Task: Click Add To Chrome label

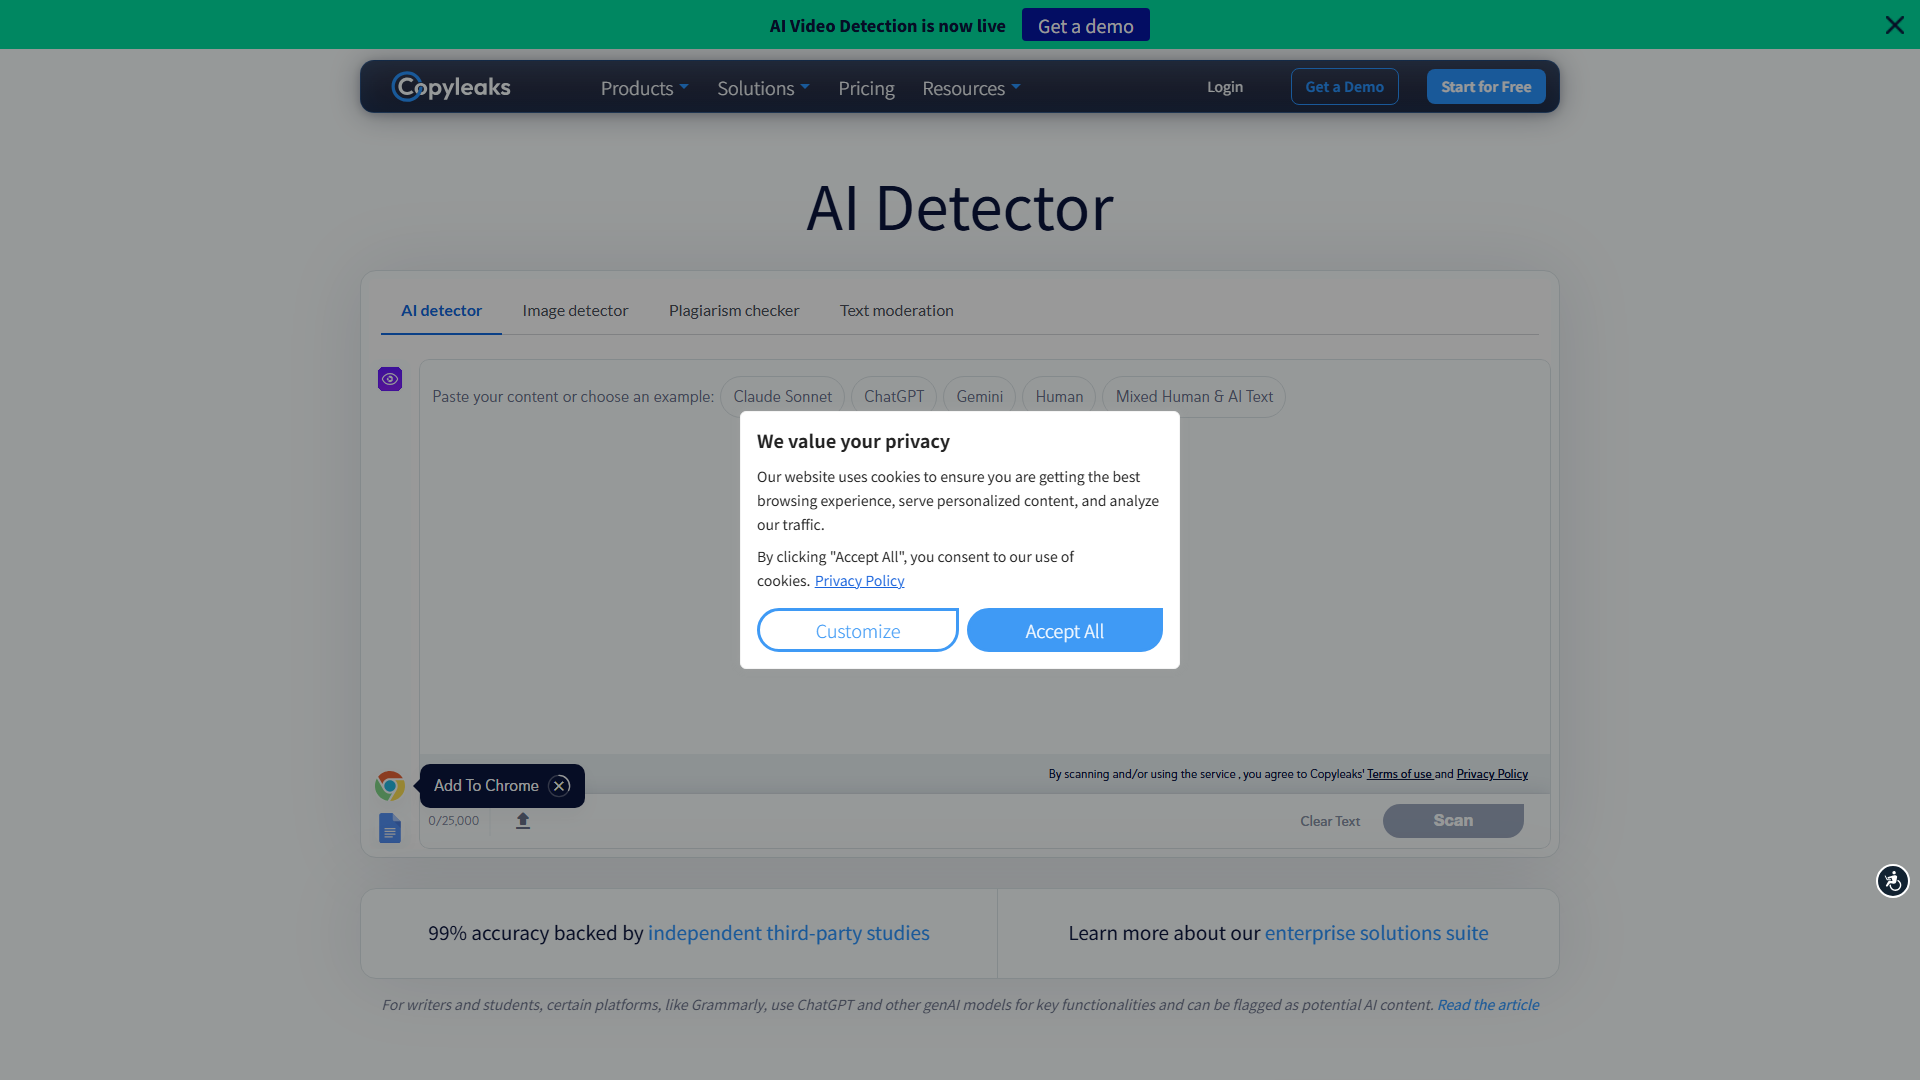Action: click(486, 786)
